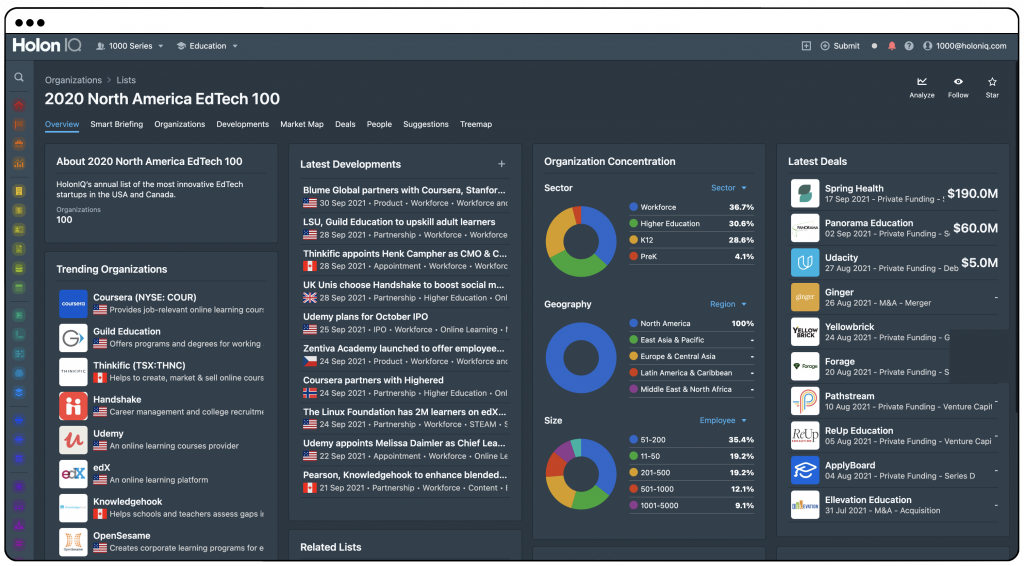Open the Region chart dropdown
This screenshot has height=566, width=1024.
tap(728, 304)
